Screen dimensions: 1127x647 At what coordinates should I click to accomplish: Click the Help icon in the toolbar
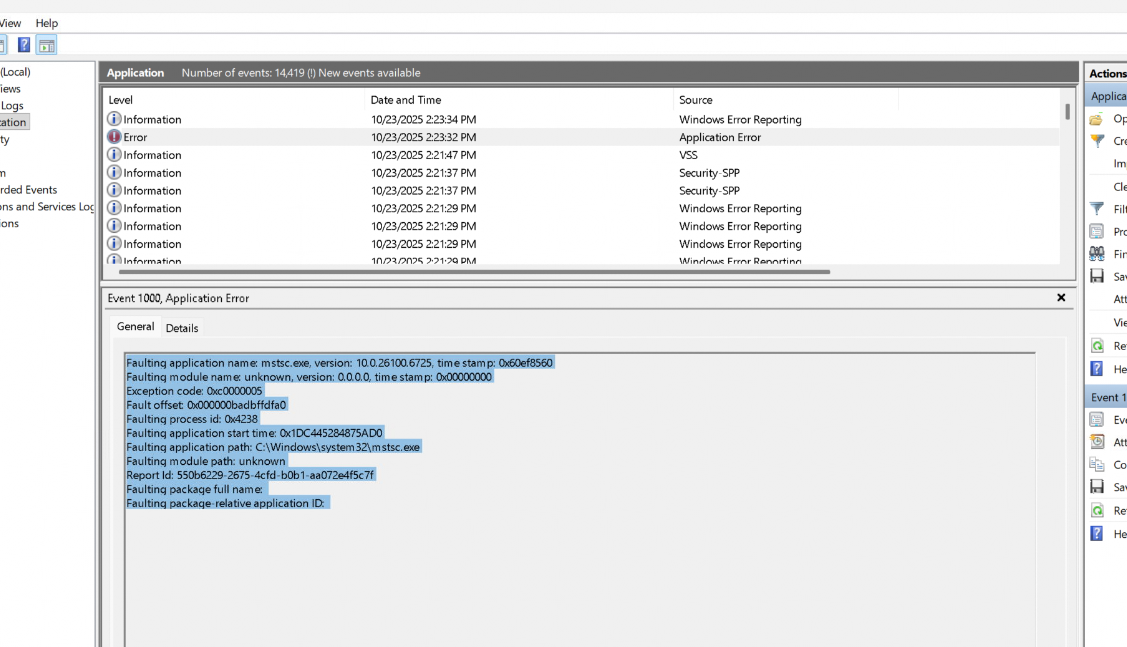click(24, 45)
